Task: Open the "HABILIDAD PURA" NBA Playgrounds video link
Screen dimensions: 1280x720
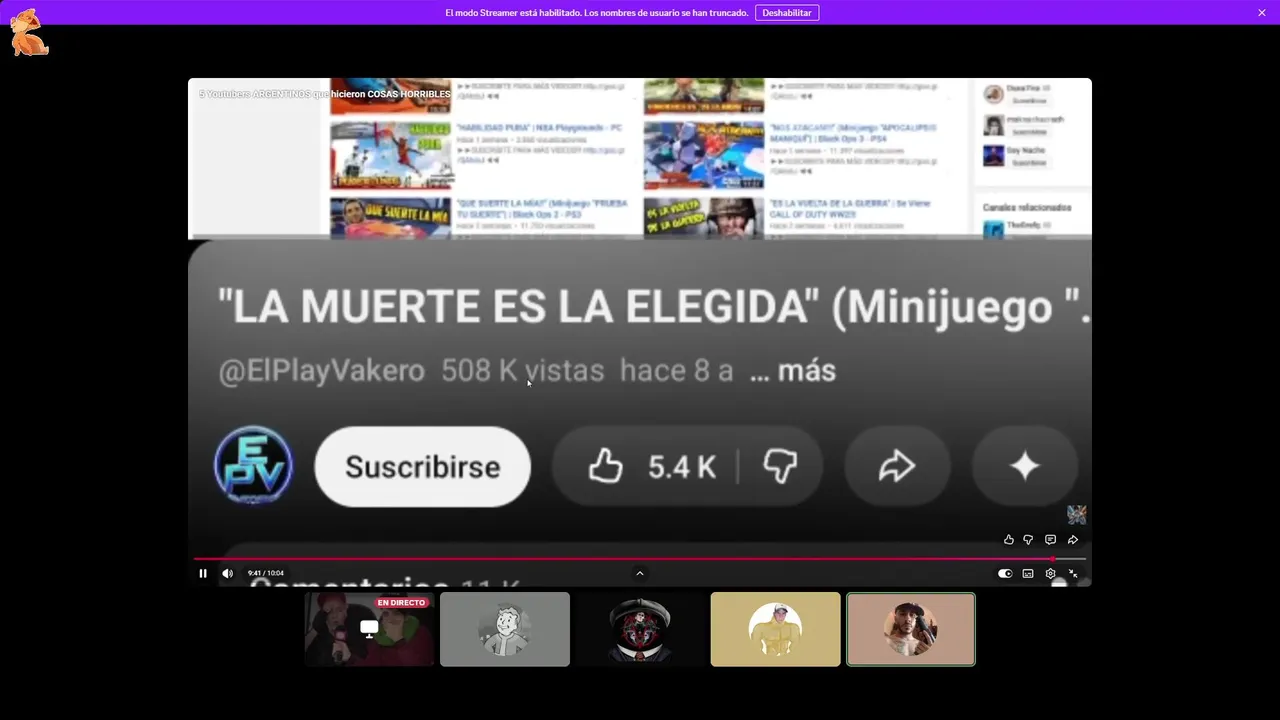Action: 539,128
